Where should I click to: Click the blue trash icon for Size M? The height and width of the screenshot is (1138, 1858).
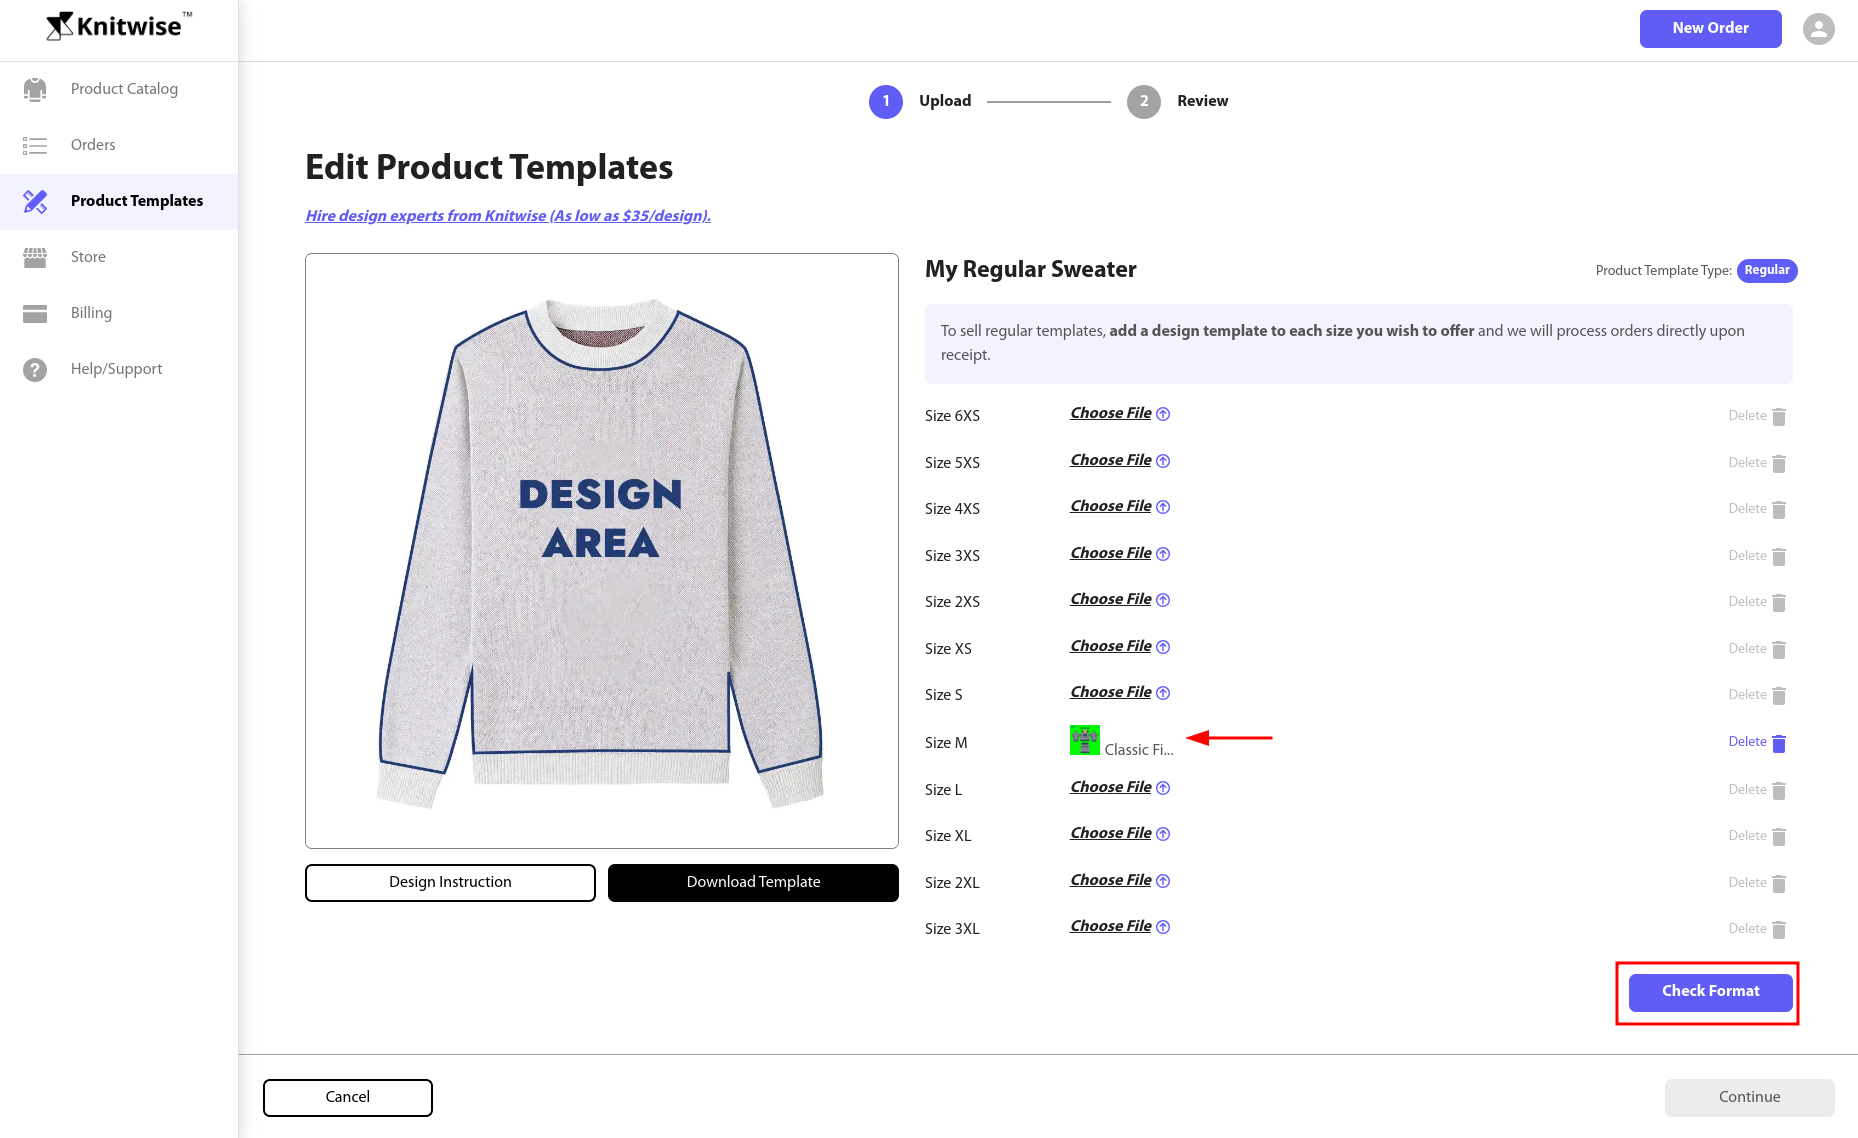pyautogui.click(x=1779, y=743)
